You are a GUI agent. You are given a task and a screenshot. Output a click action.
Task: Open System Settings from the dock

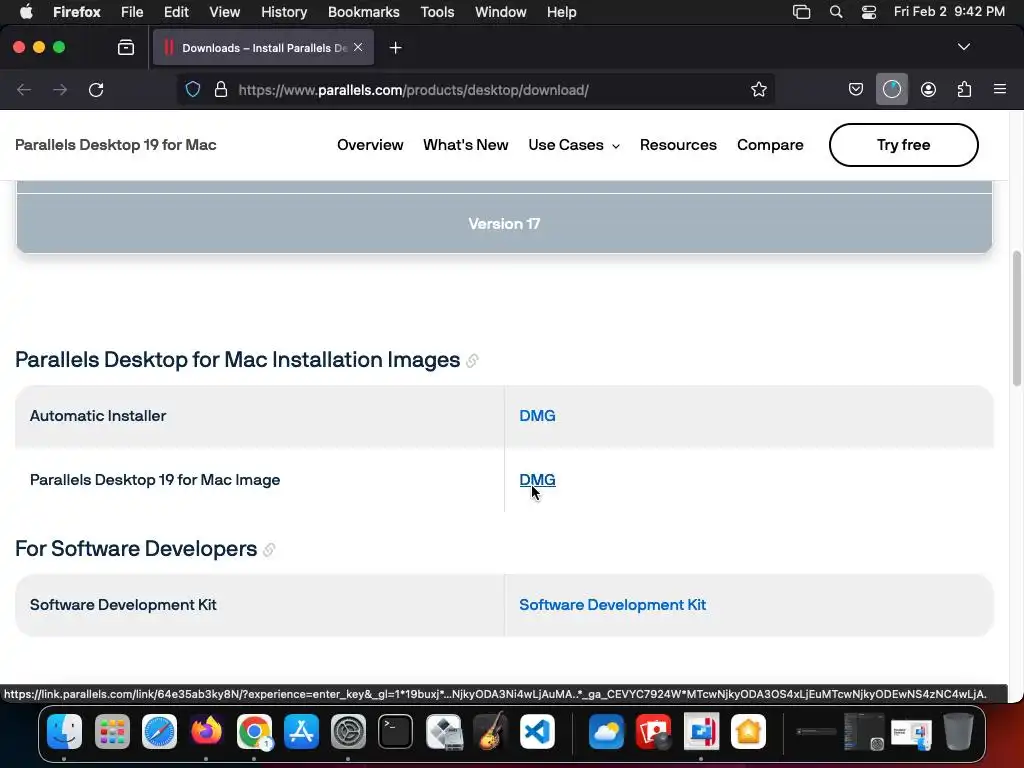(348, 731)
